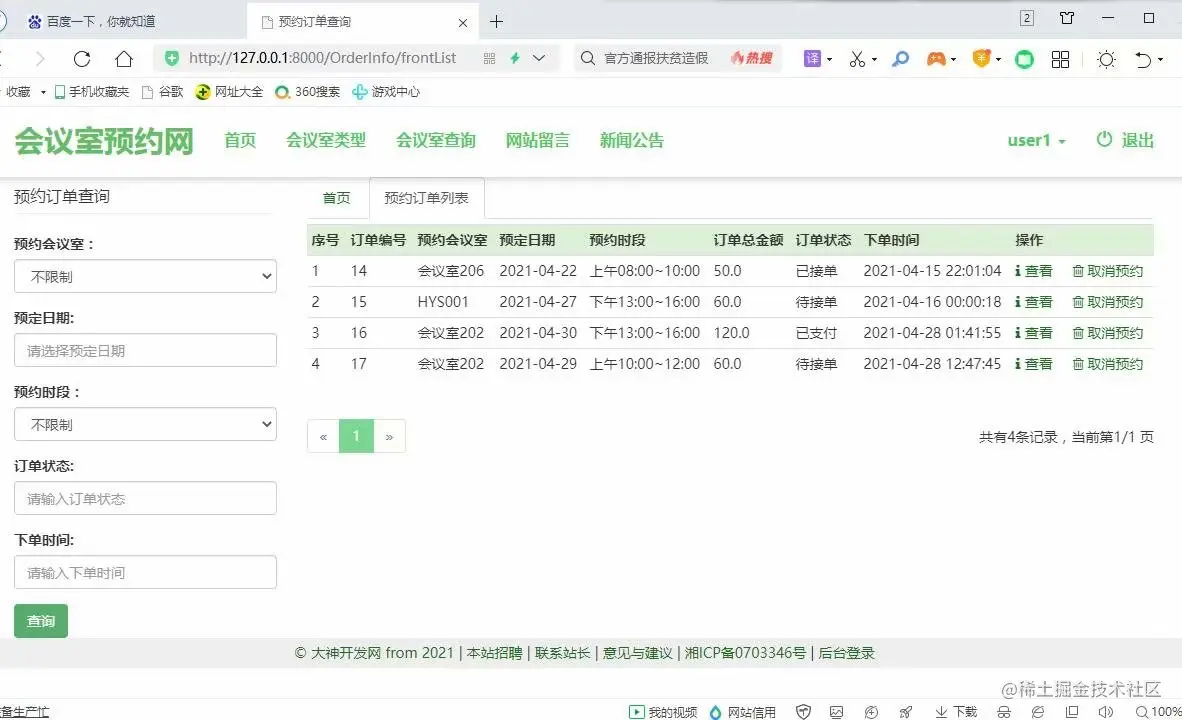Image resolution: width=1182 pixels, height=720 pixels.
Task: Open the 会议室查询 menu item
Action: pyautogui.click(x=436, y=140)
